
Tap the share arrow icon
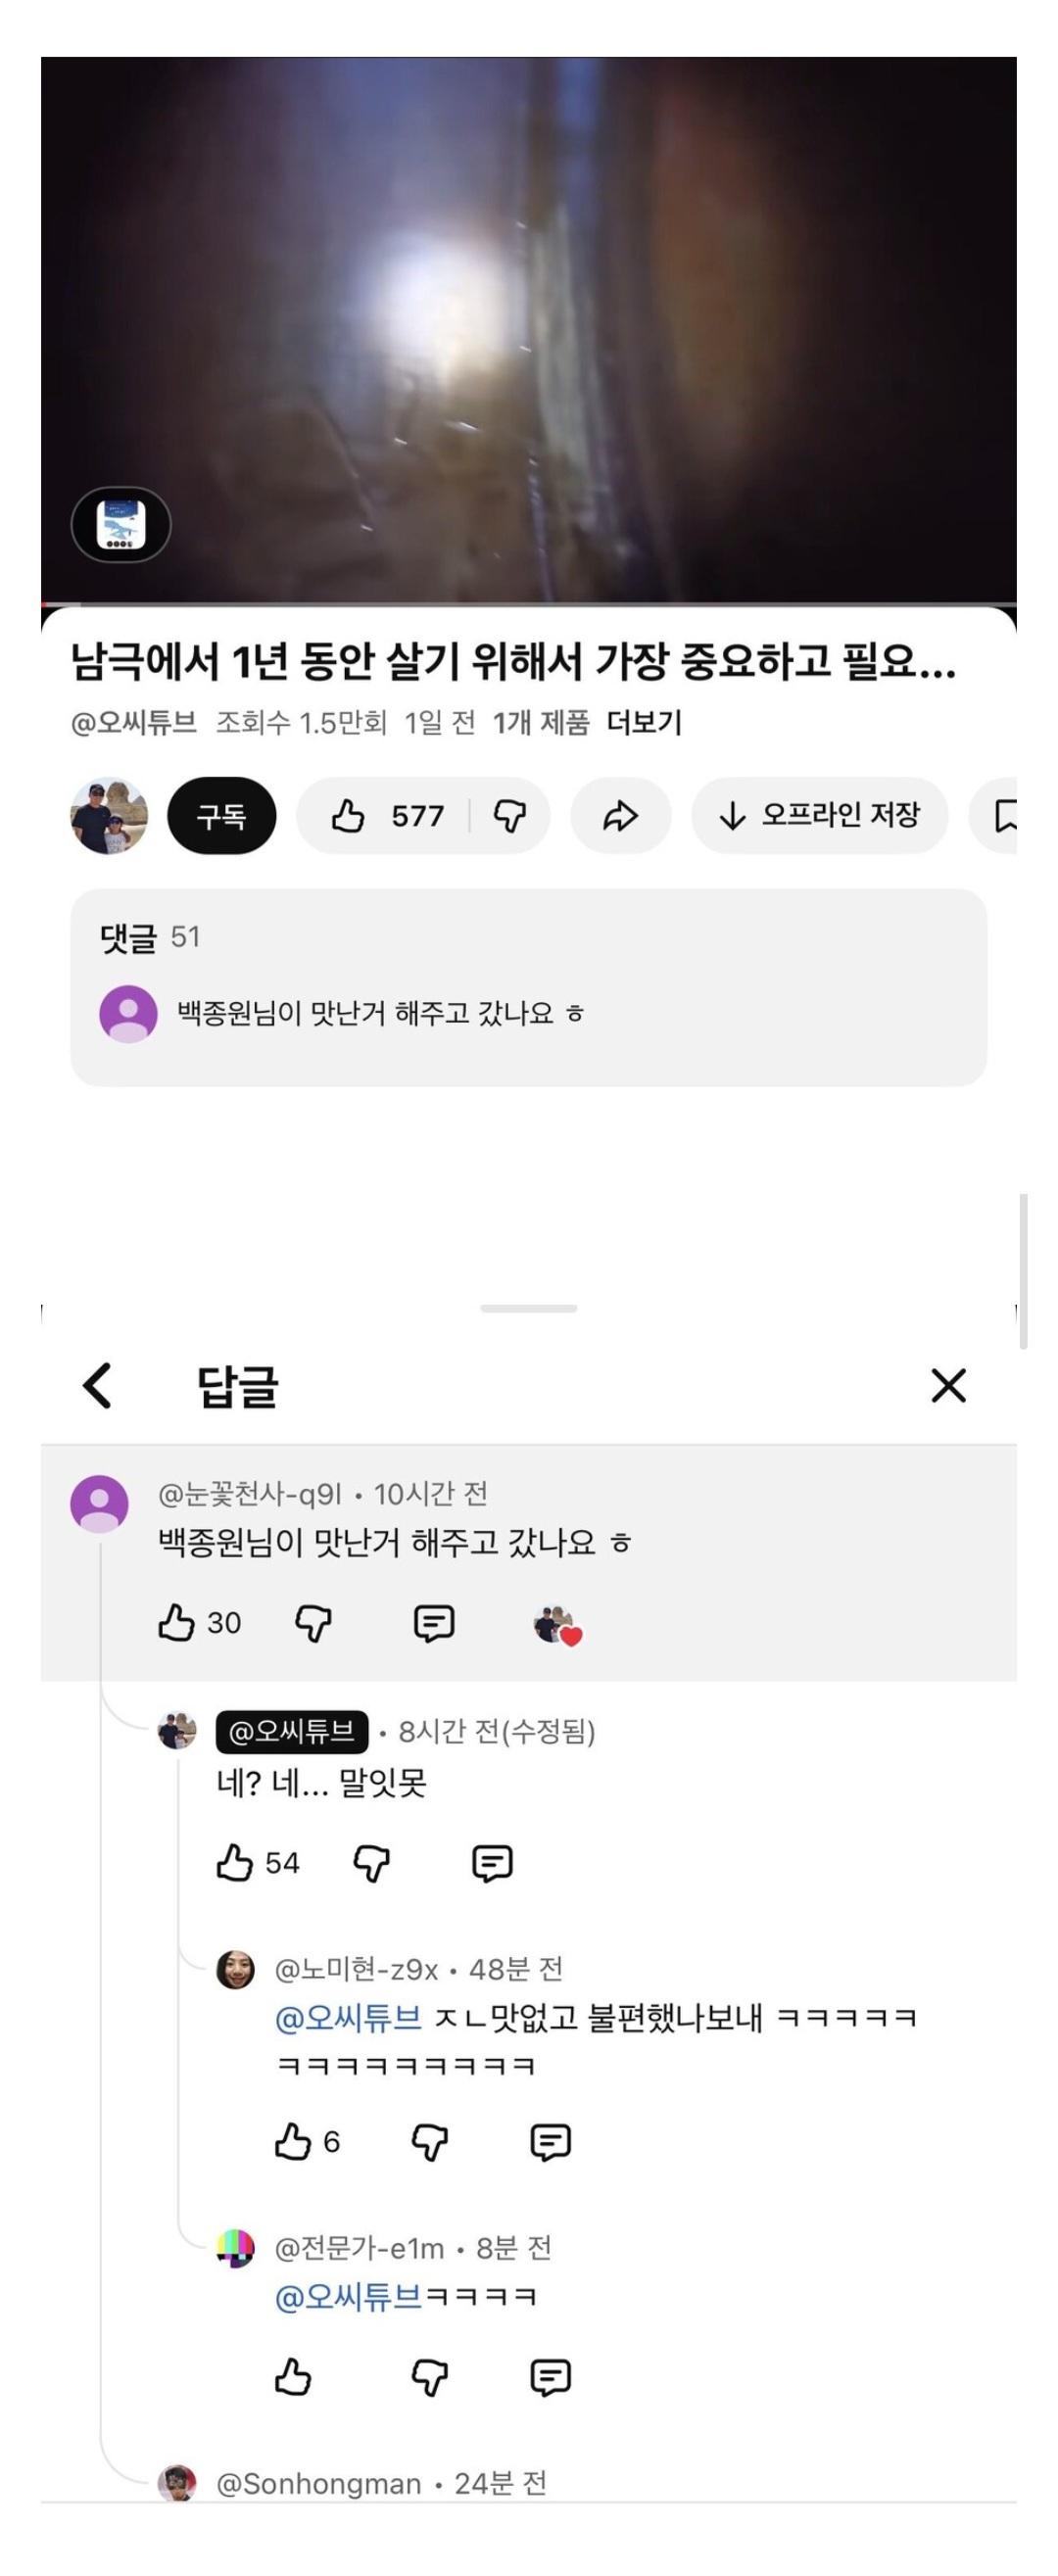click(620, 816)
